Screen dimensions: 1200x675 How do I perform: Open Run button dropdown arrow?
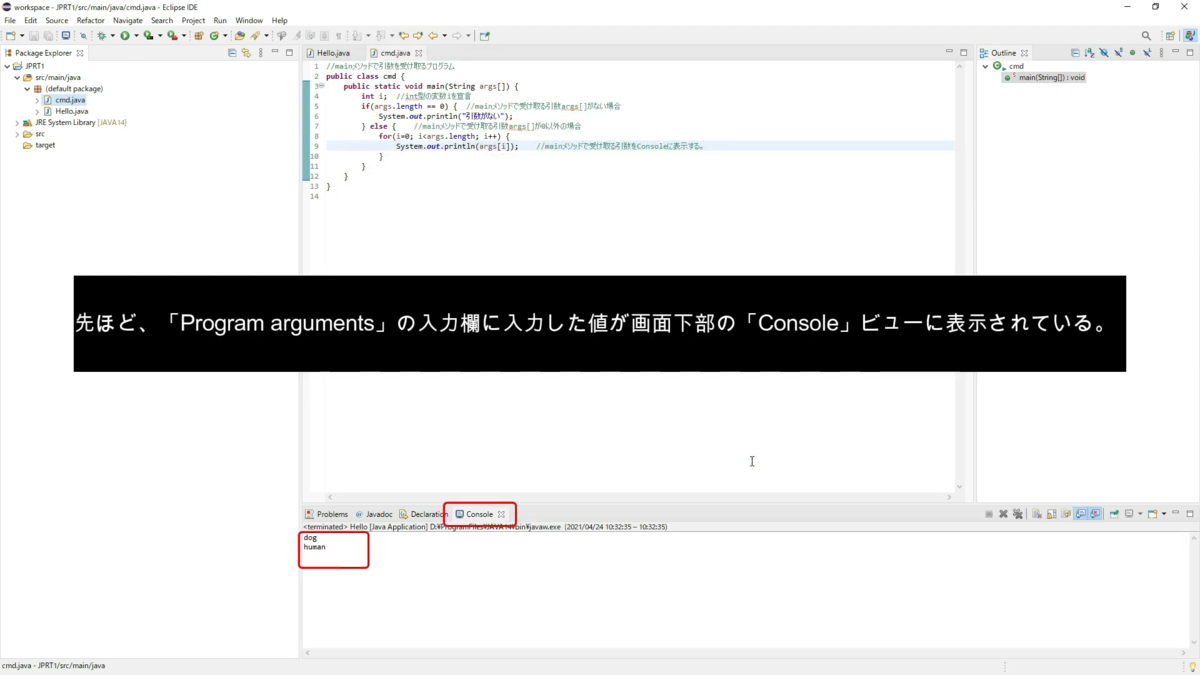tap(136, 36)
